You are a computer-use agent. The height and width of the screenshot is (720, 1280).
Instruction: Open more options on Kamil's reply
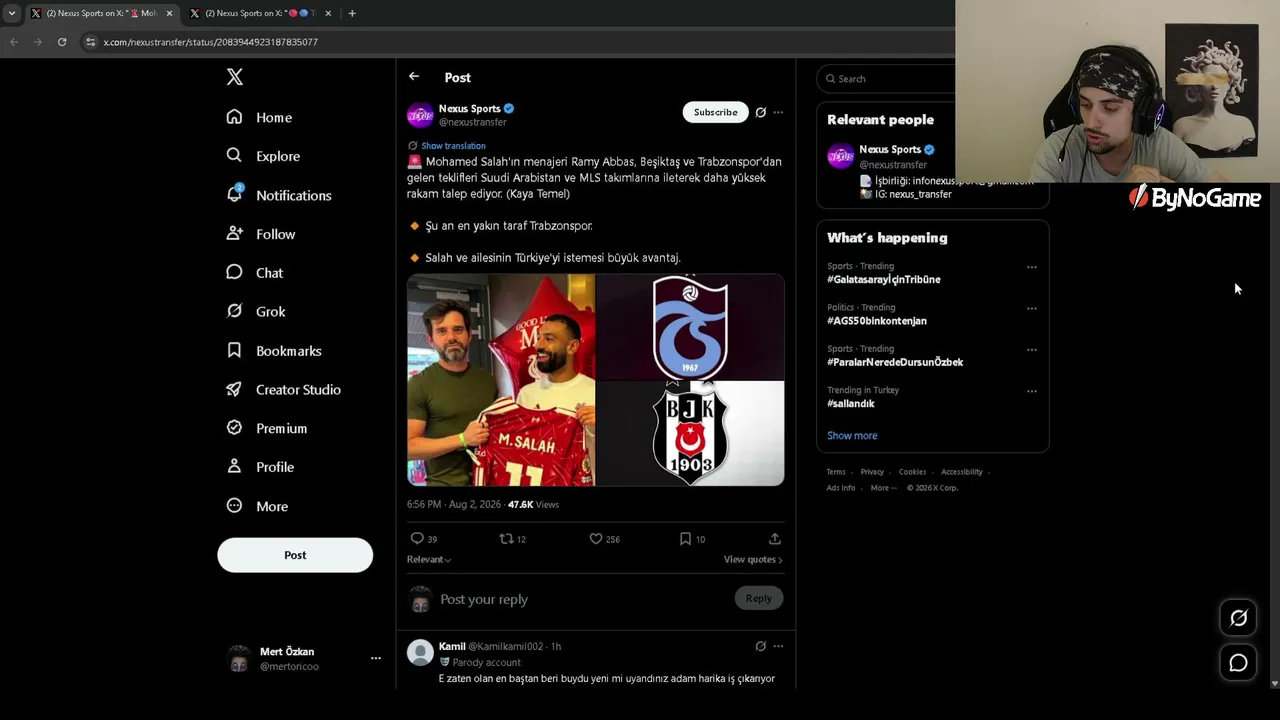coord(778,646)
